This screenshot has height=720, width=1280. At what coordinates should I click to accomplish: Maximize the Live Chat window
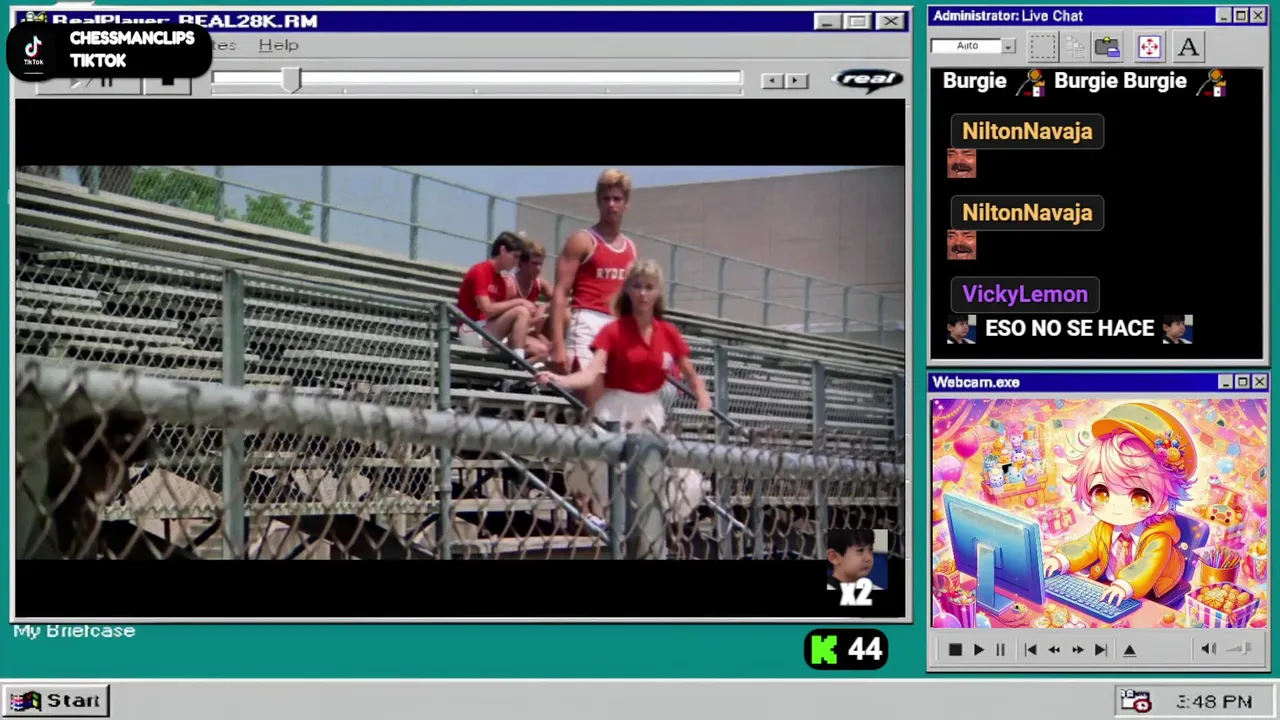pos(1241,16)
